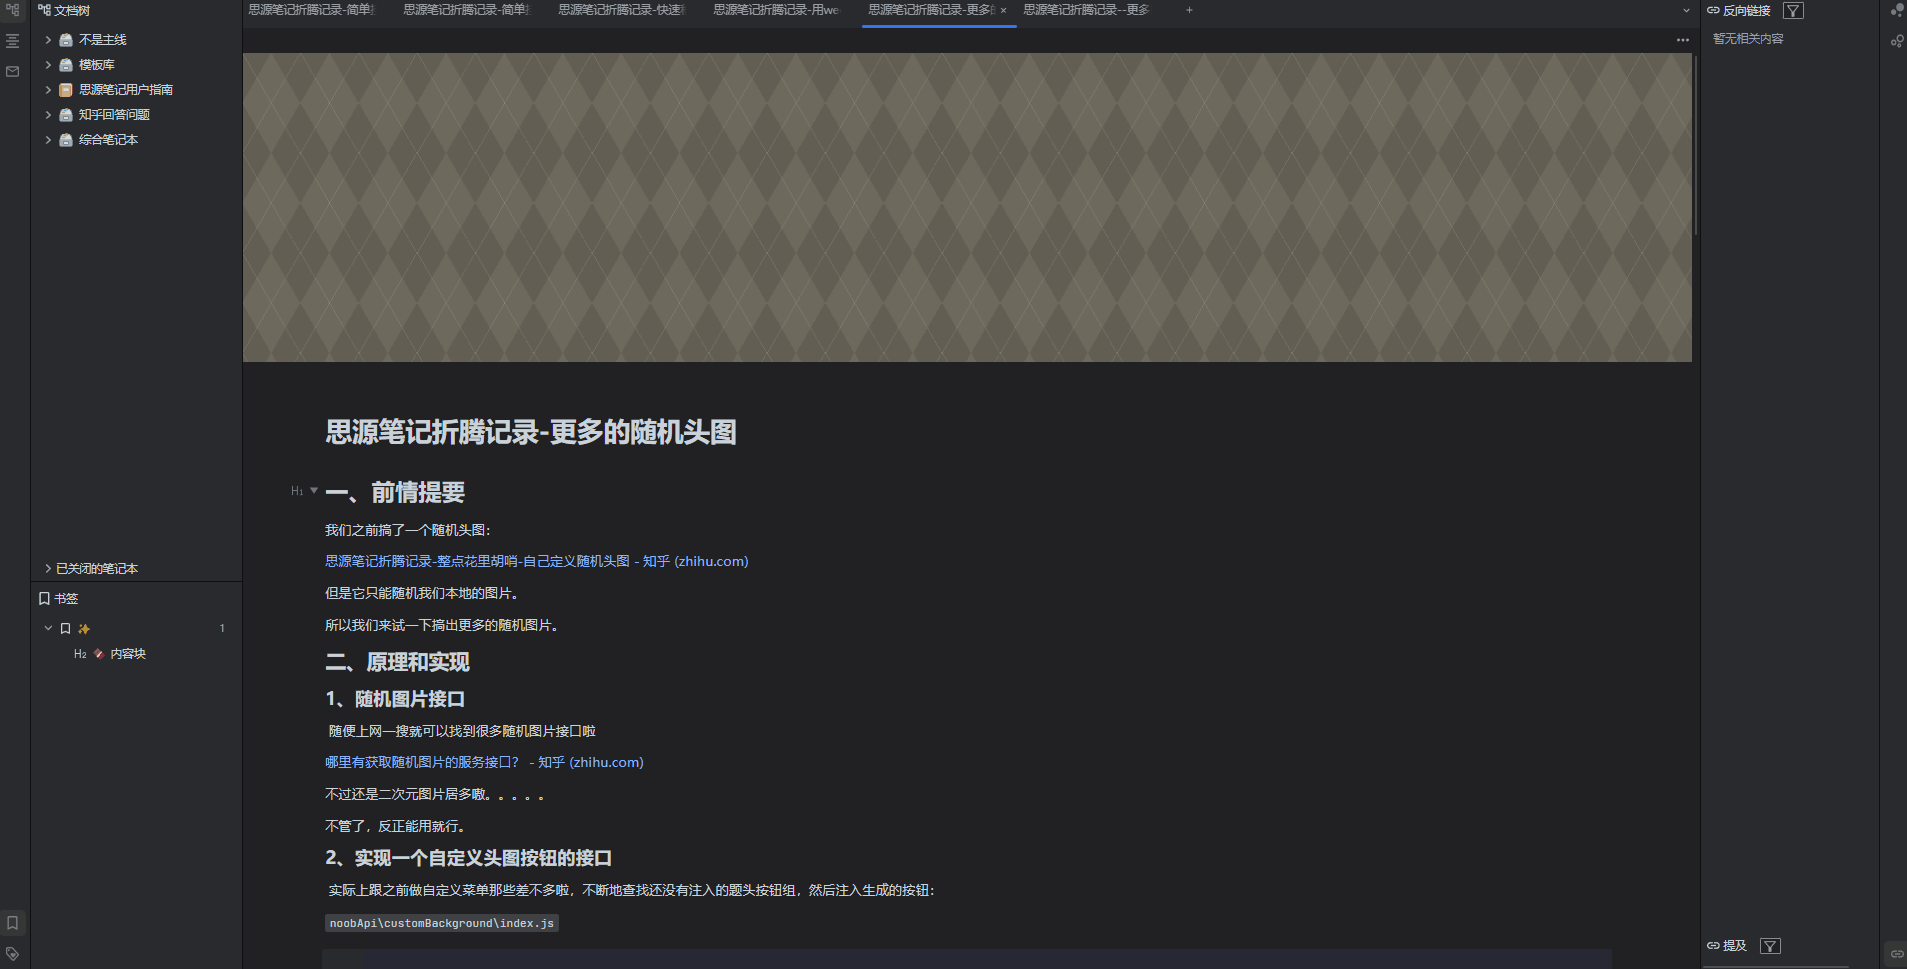Open the tag panel icon in bottom left dock
Image resolution: width=1907 pixels, height=969 pixels.
pos(12,952)
